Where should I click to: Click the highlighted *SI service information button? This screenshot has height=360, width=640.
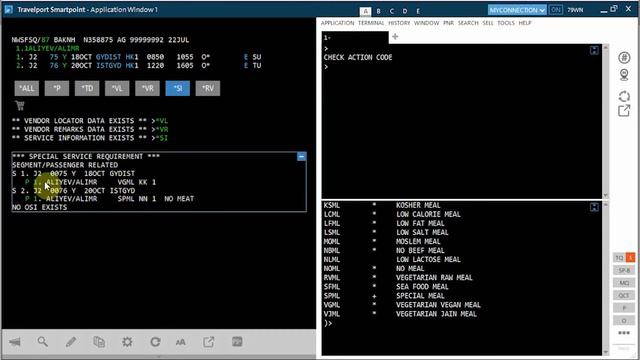click(178, 88)
